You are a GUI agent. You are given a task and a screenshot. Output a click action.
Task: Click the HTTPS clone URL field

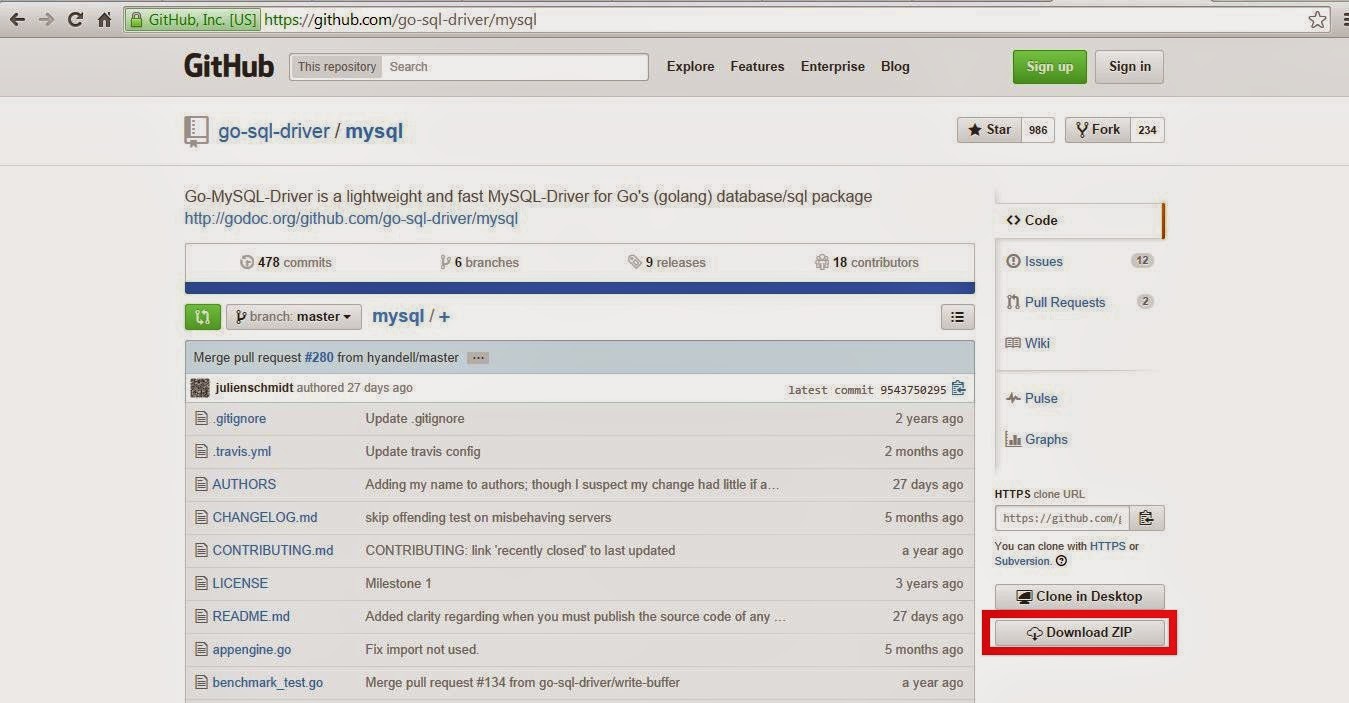1063,518
